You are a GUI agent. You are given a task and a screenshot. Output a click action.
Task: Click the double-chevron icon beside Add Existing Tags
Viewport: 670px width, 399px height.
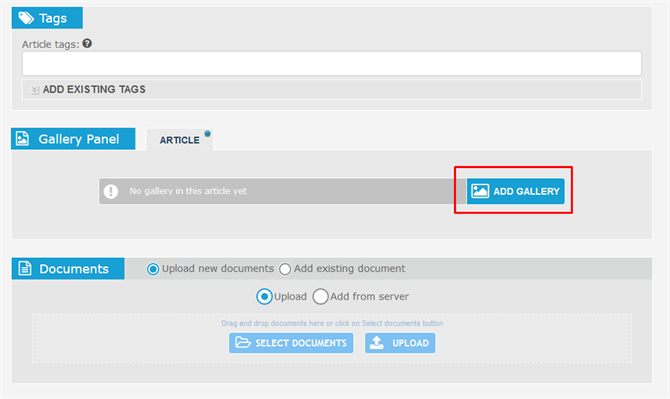click(35, 90)
